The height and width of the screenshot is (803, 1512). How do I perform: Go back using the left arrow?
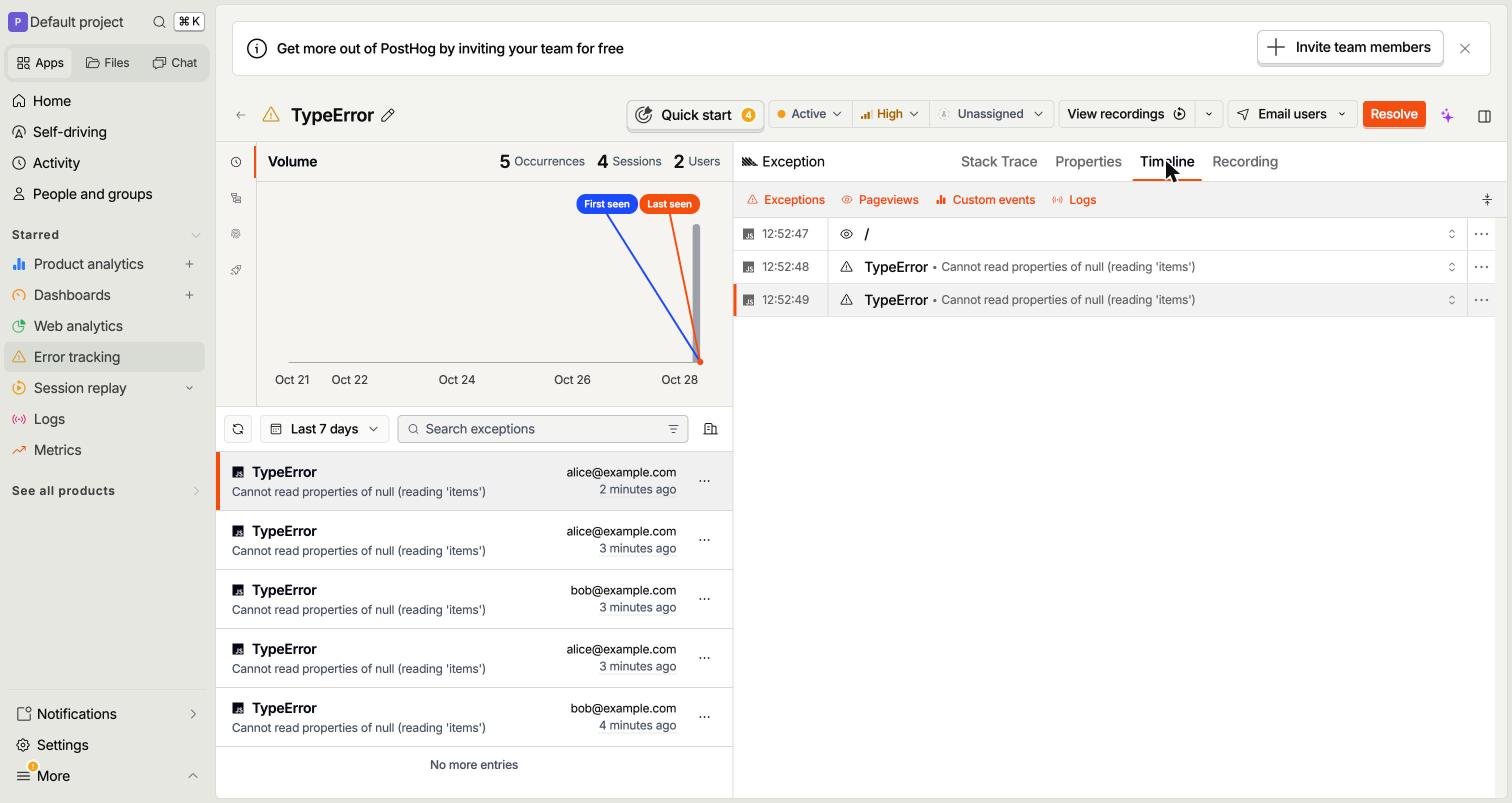pyautogui.click(x=241, y=115)
